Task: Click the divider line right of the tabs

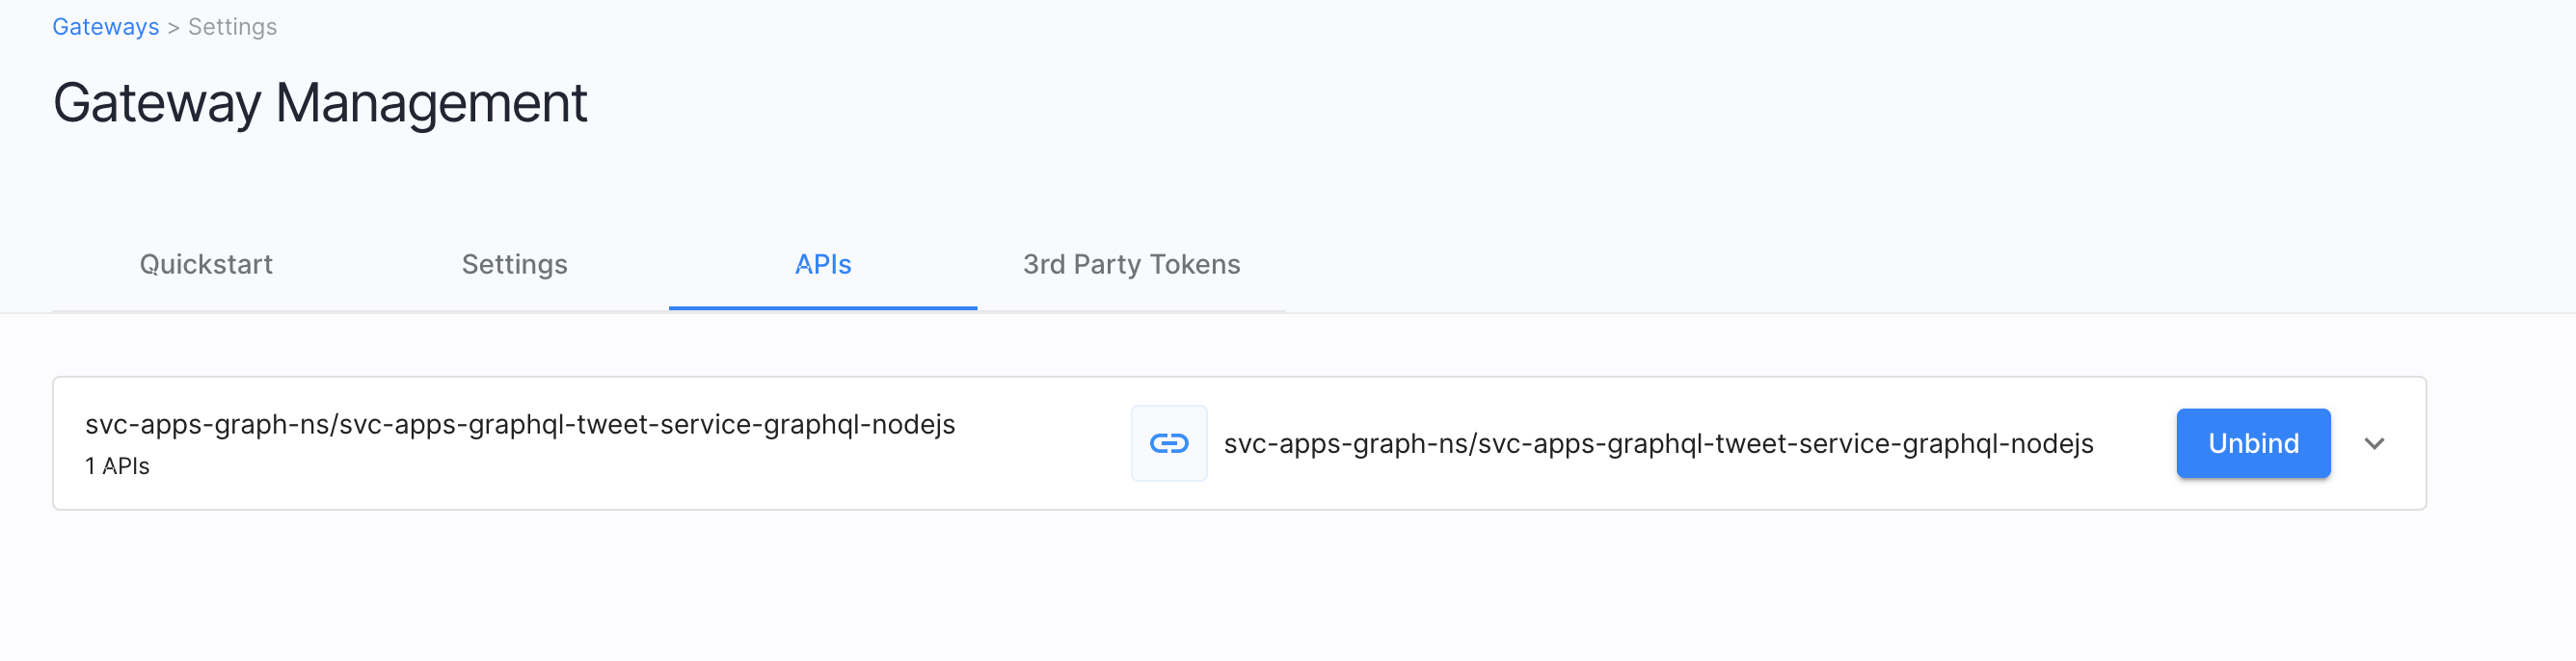Action: tap(1900, 313)
